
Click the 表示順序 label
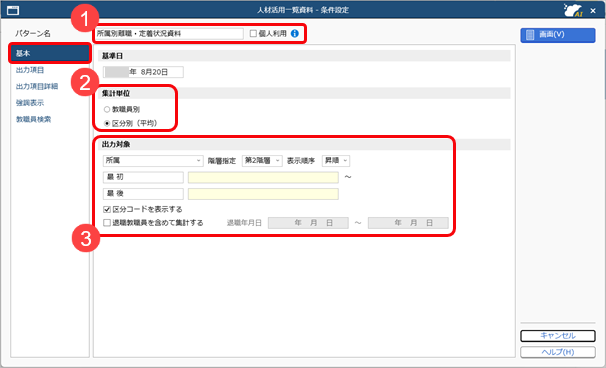pos(301,161)
